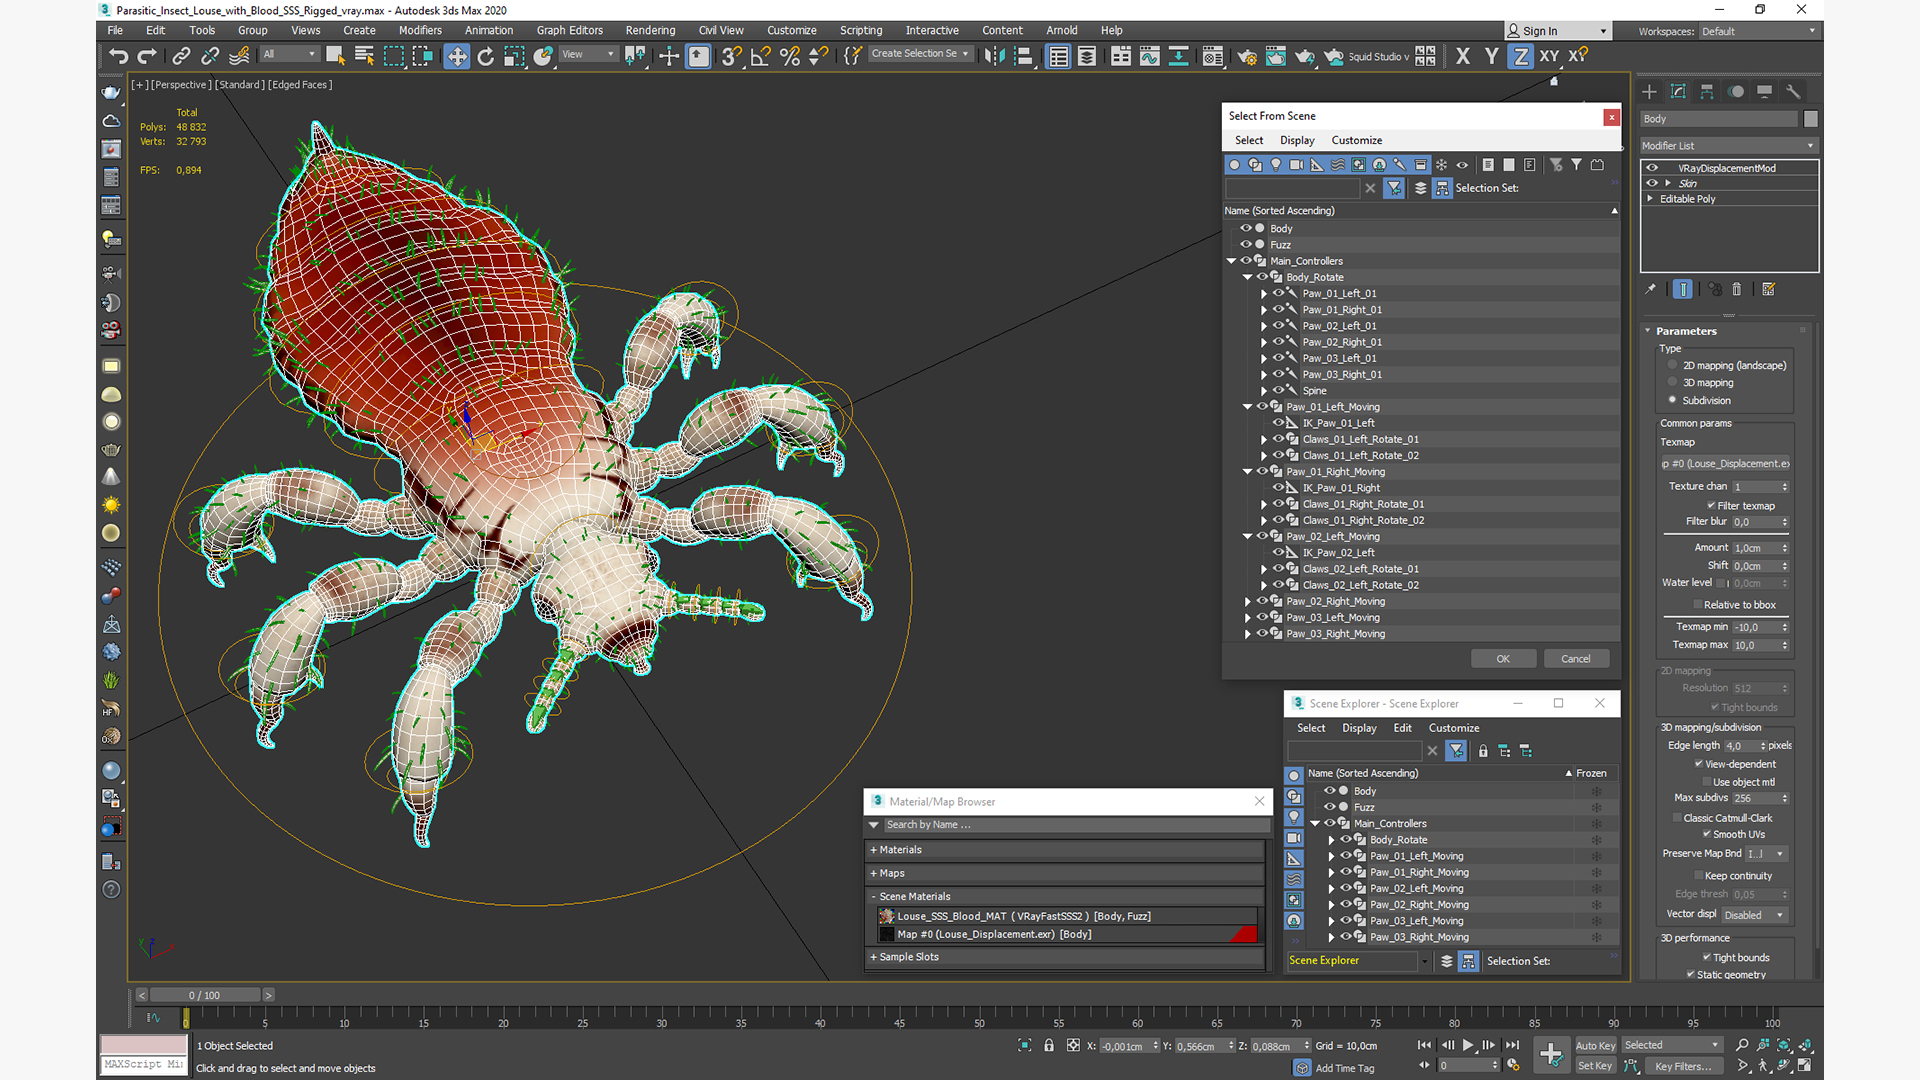Go to End of animation
This screenshot has height=1080, width=1920.
(1512, 1045)
